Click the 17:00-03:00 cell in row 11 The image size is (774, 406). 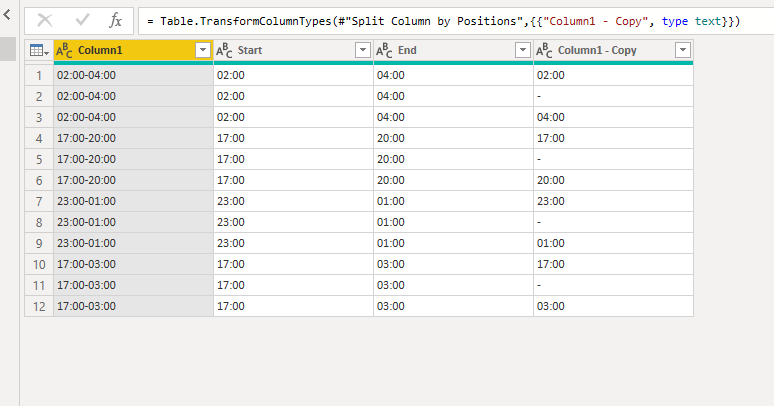coord(133,285)
